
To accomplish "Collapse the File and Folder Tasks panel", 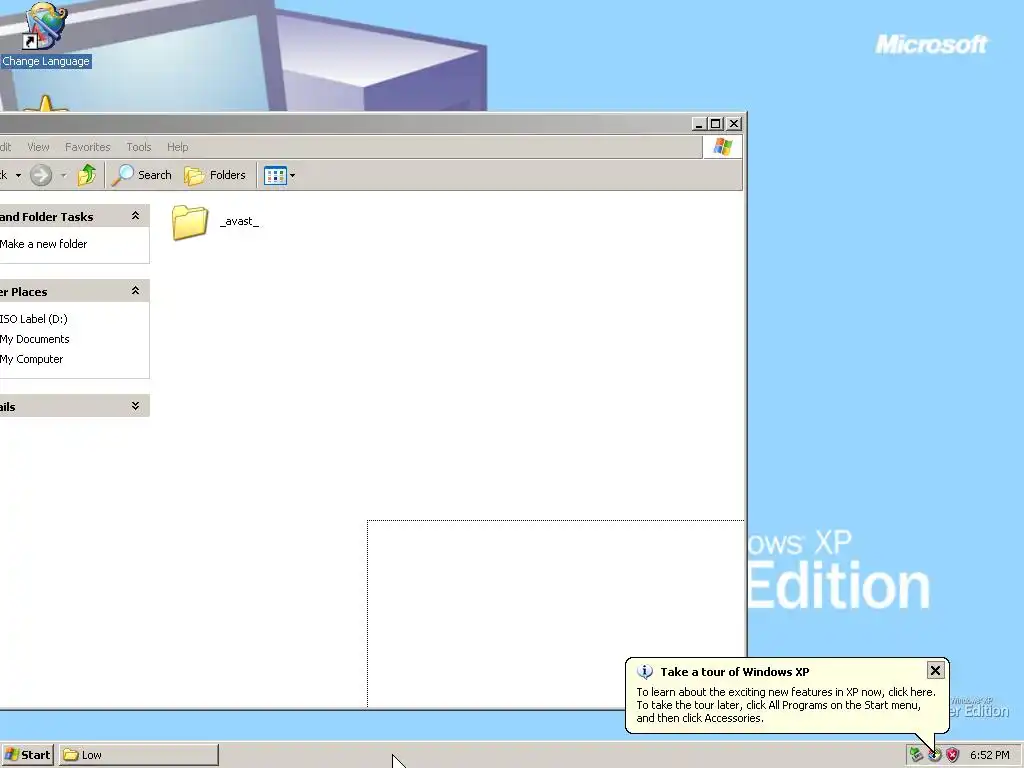I will coord(135,216).
